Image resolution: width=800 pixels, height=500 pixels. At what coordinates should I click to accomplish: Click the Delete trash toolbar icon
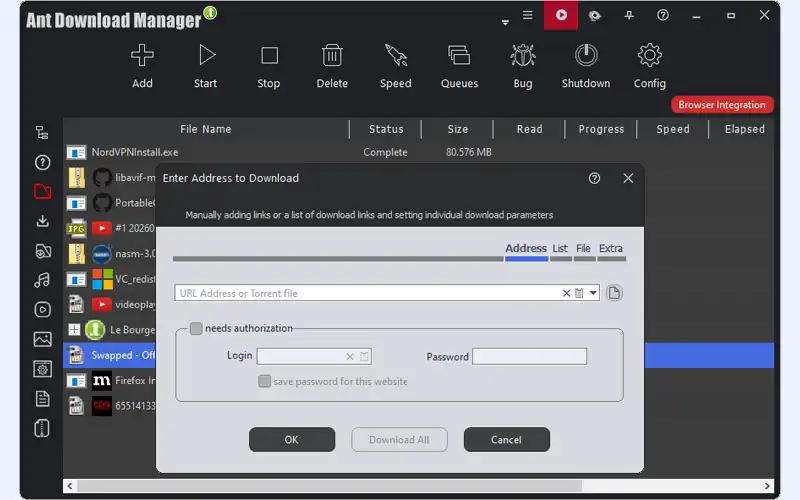click(x=332, y=55)
